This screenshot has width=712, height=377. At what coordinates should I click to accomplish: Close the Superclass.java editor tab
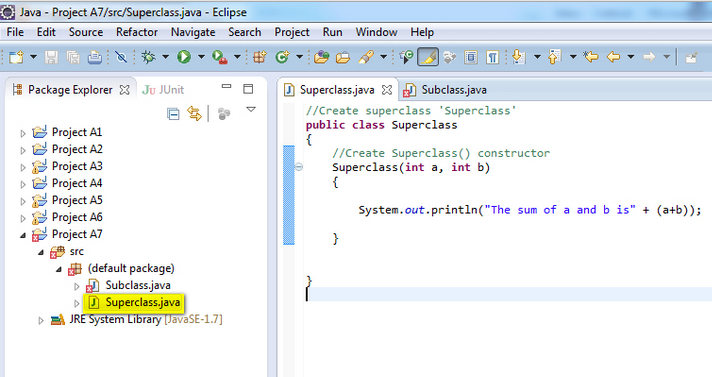(386, 90)
